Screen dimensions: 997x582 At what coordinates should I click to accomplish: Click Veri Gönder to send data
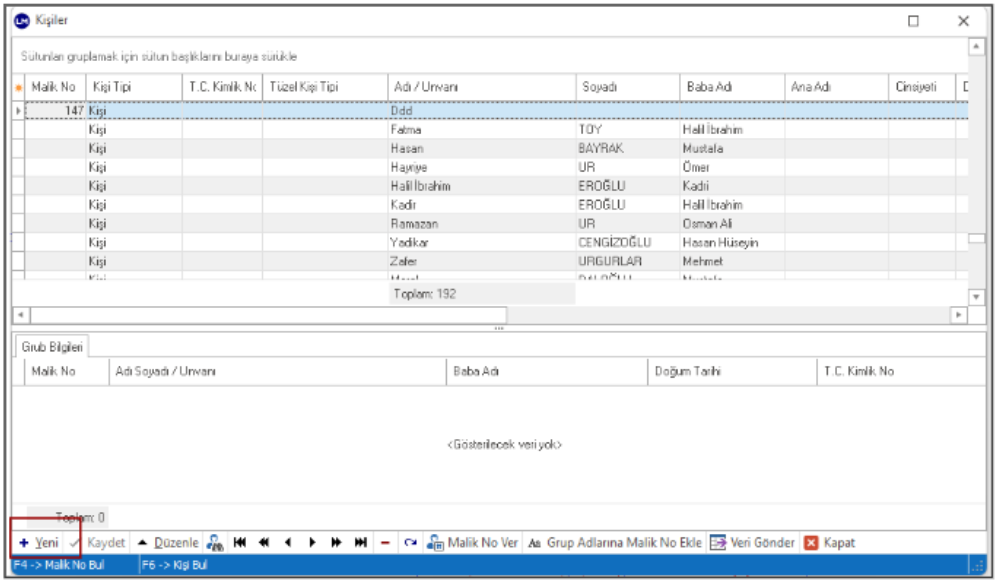coord(753,543)
